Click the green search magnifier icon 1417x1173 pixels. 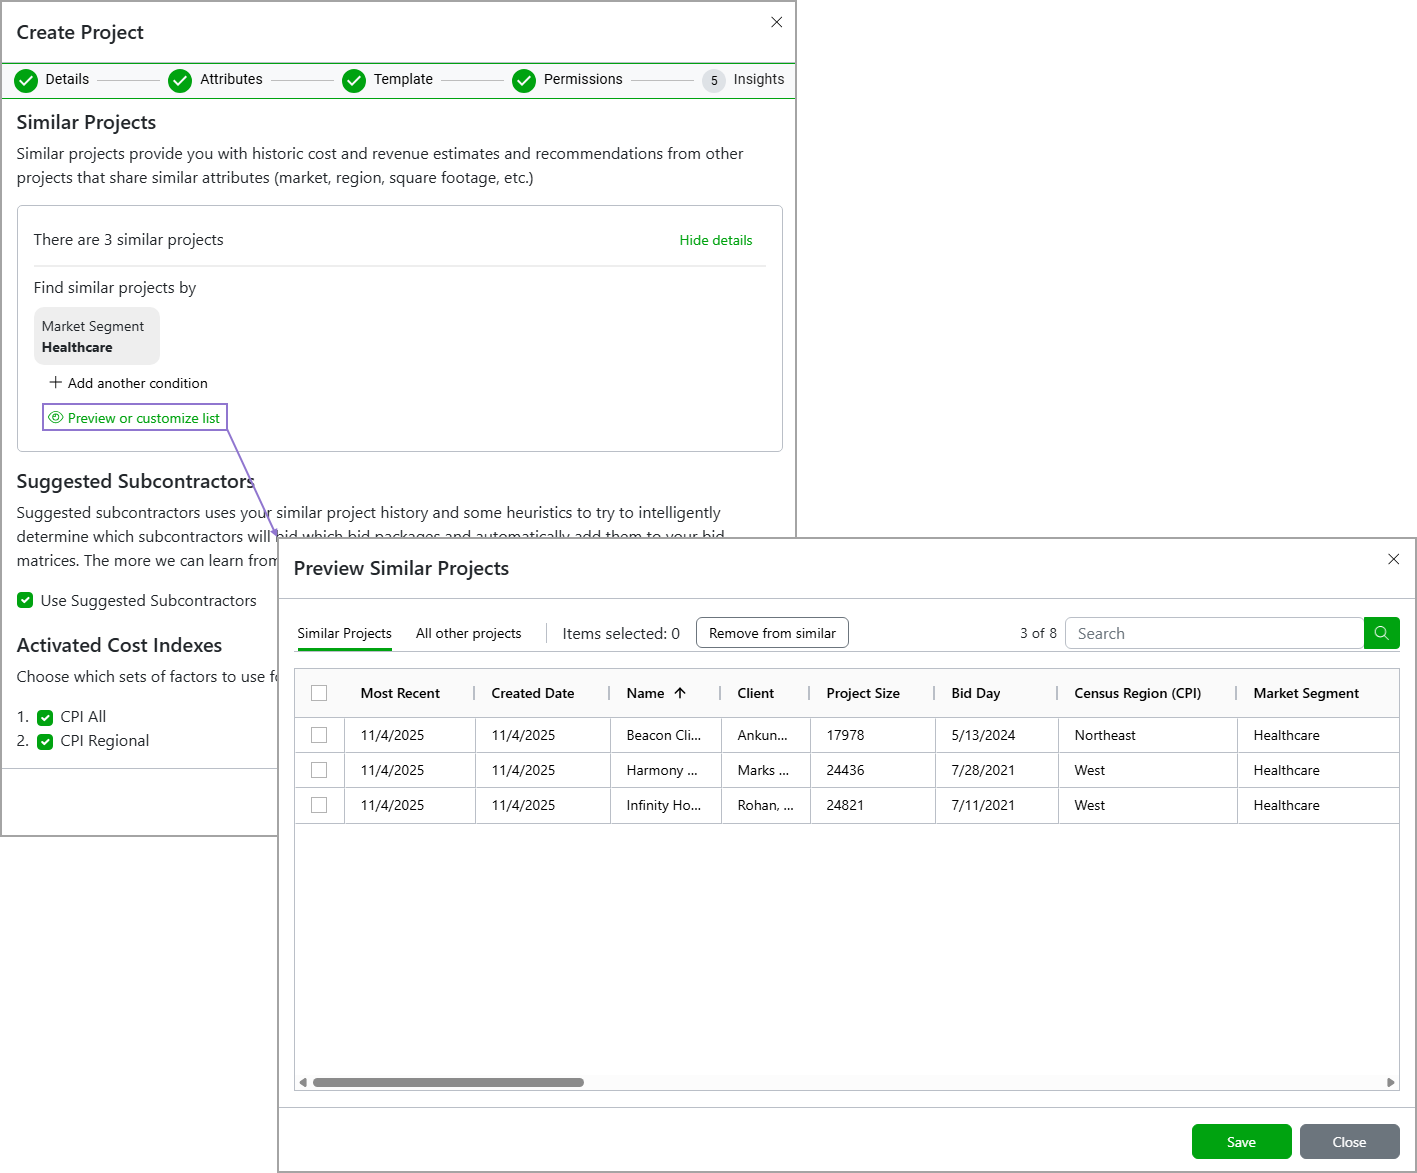pyautogui.click(x=1382, y=633)
